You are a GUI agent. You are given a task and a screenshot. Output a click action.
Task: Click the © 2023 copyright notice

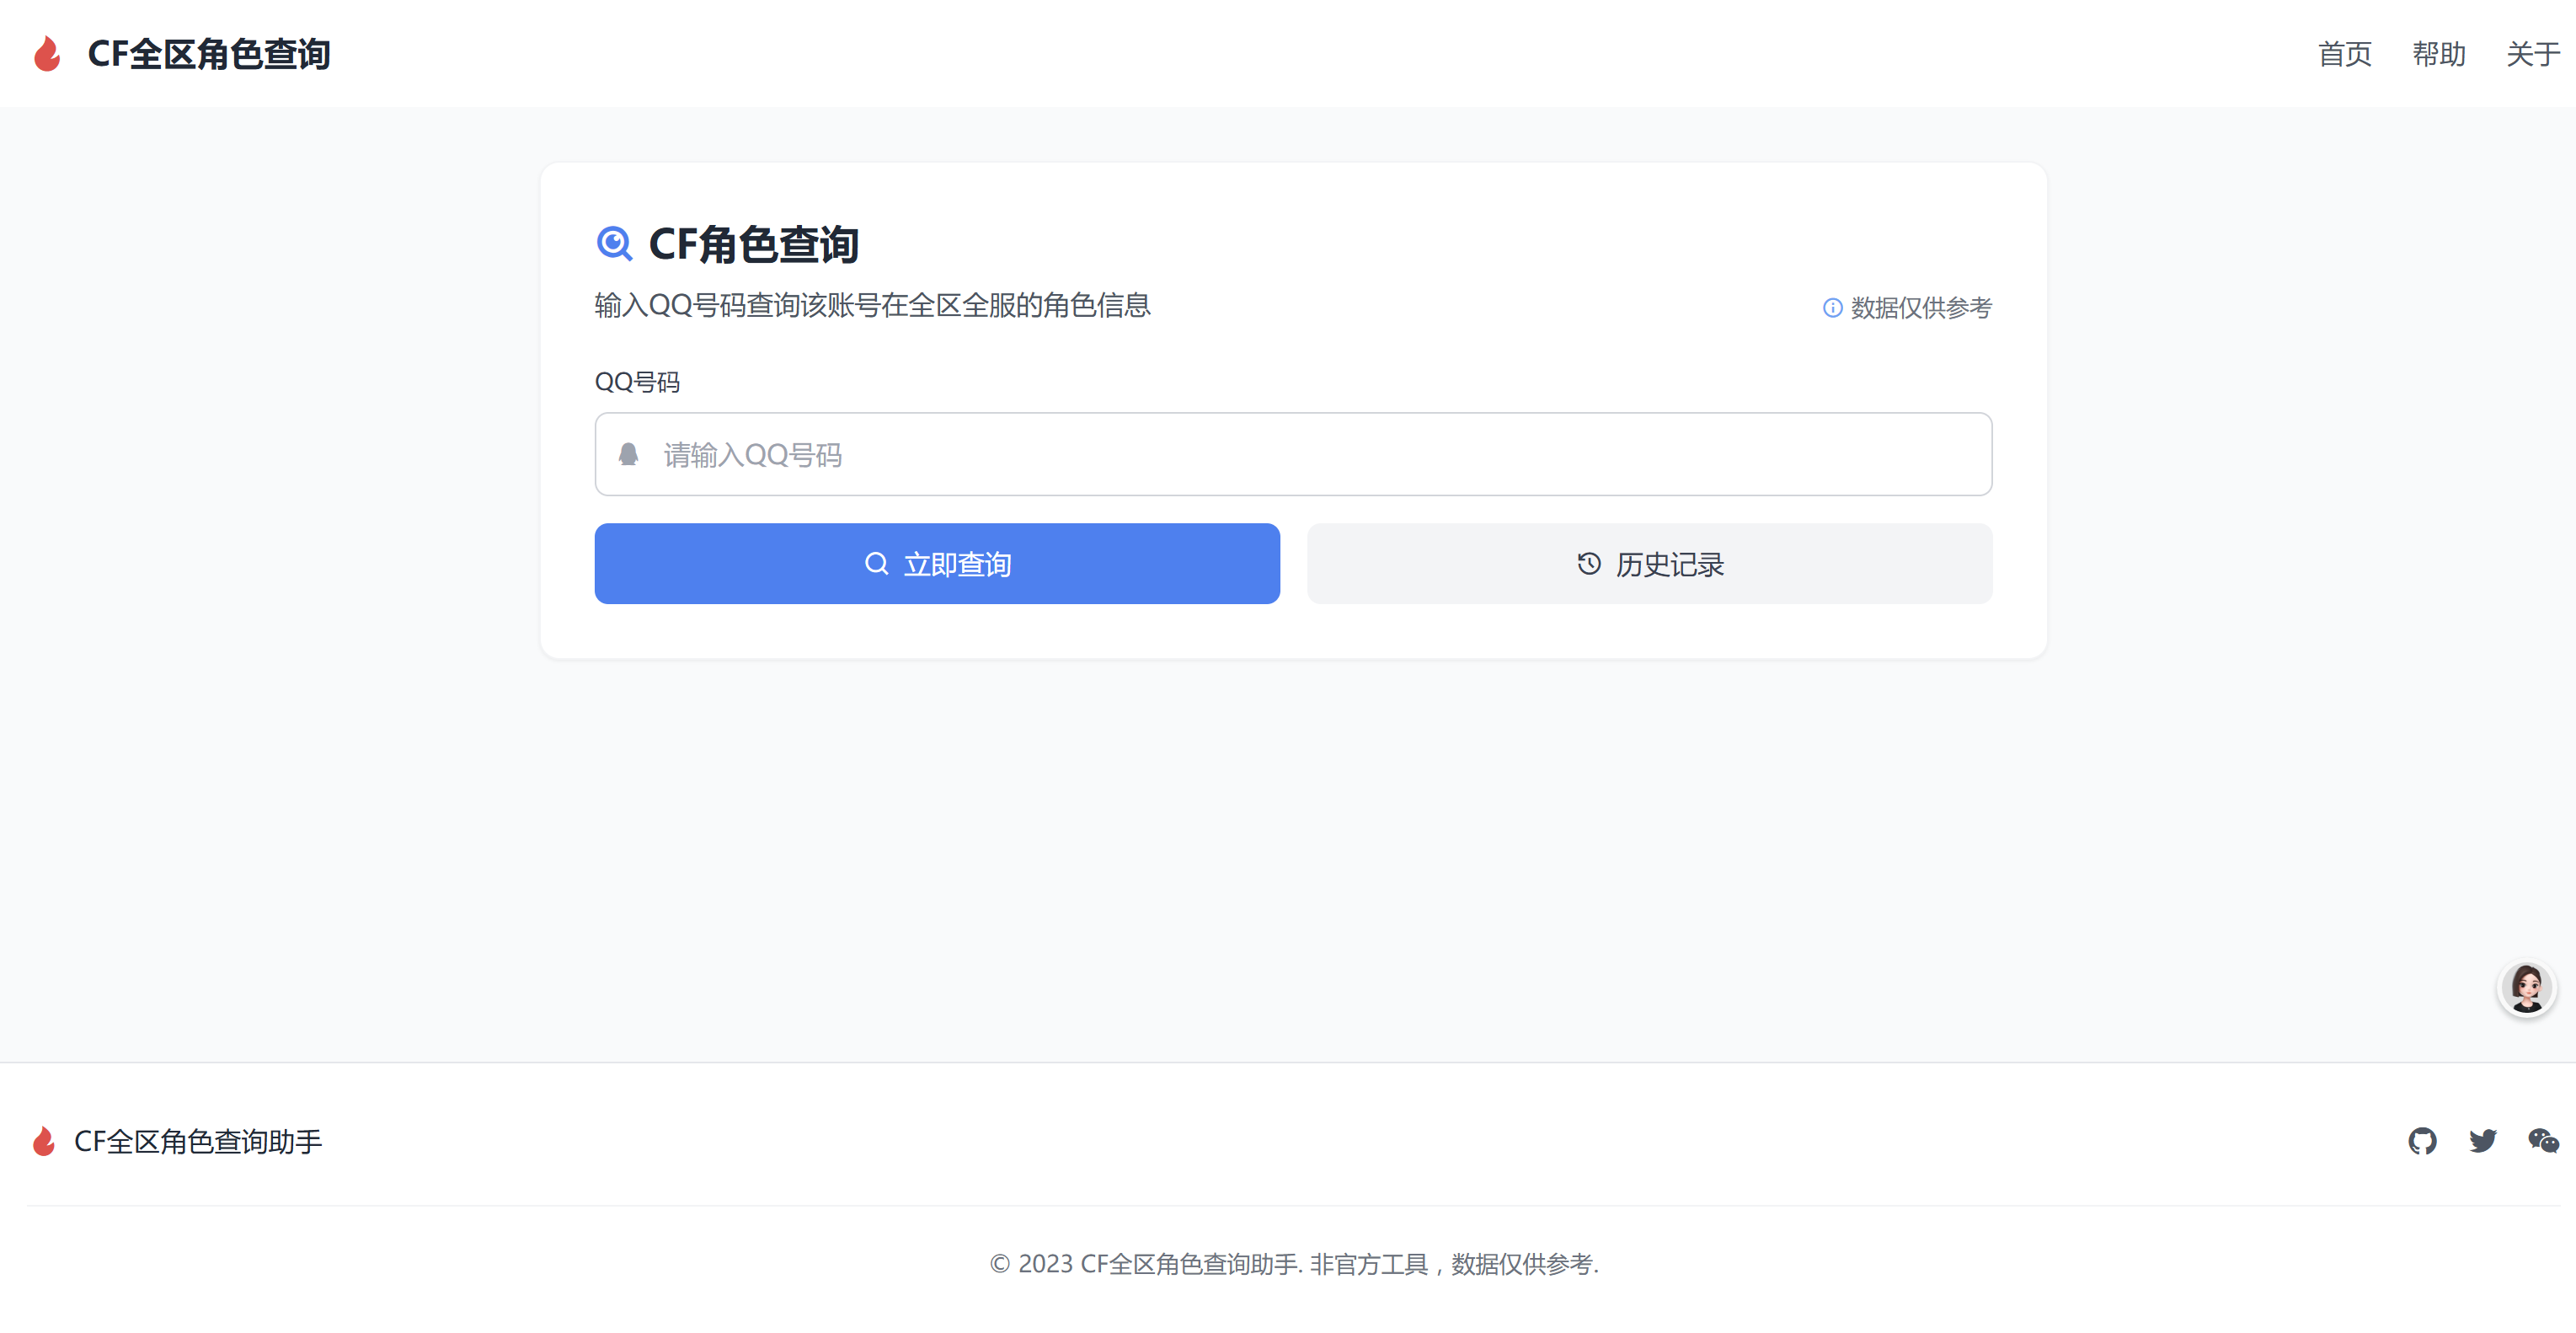[1294, 1264]
